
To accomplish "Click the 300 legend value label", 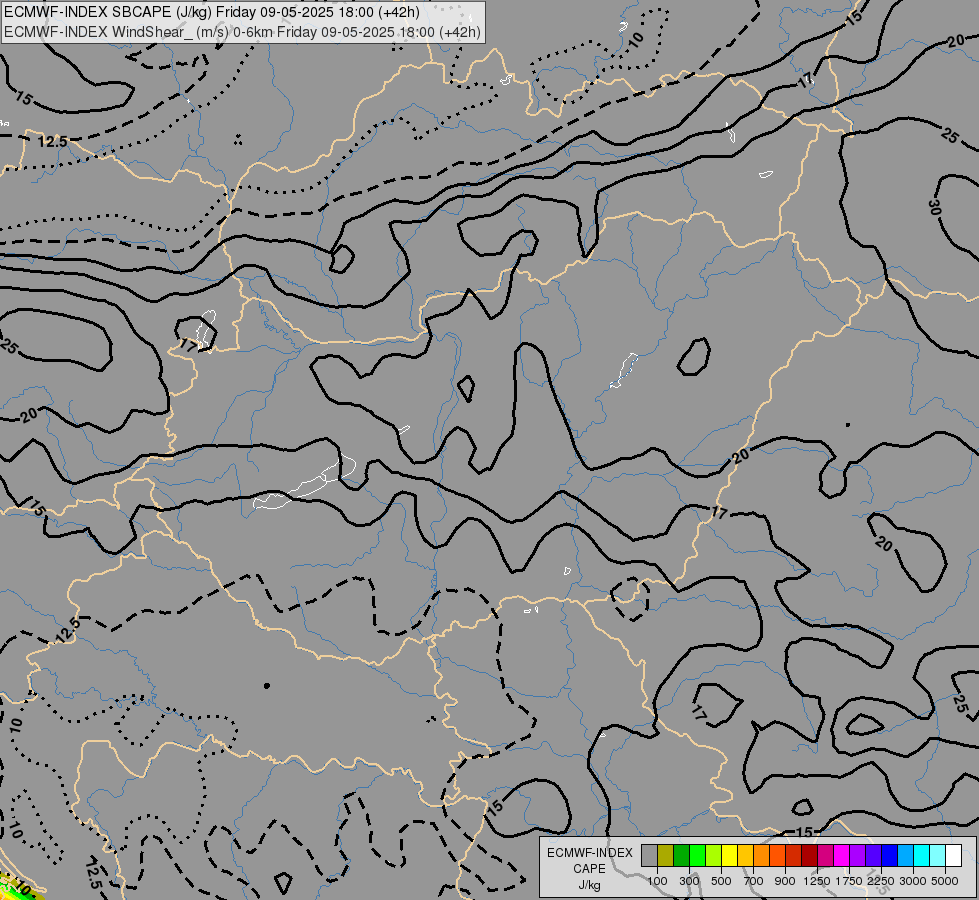I will pos(689,881).
